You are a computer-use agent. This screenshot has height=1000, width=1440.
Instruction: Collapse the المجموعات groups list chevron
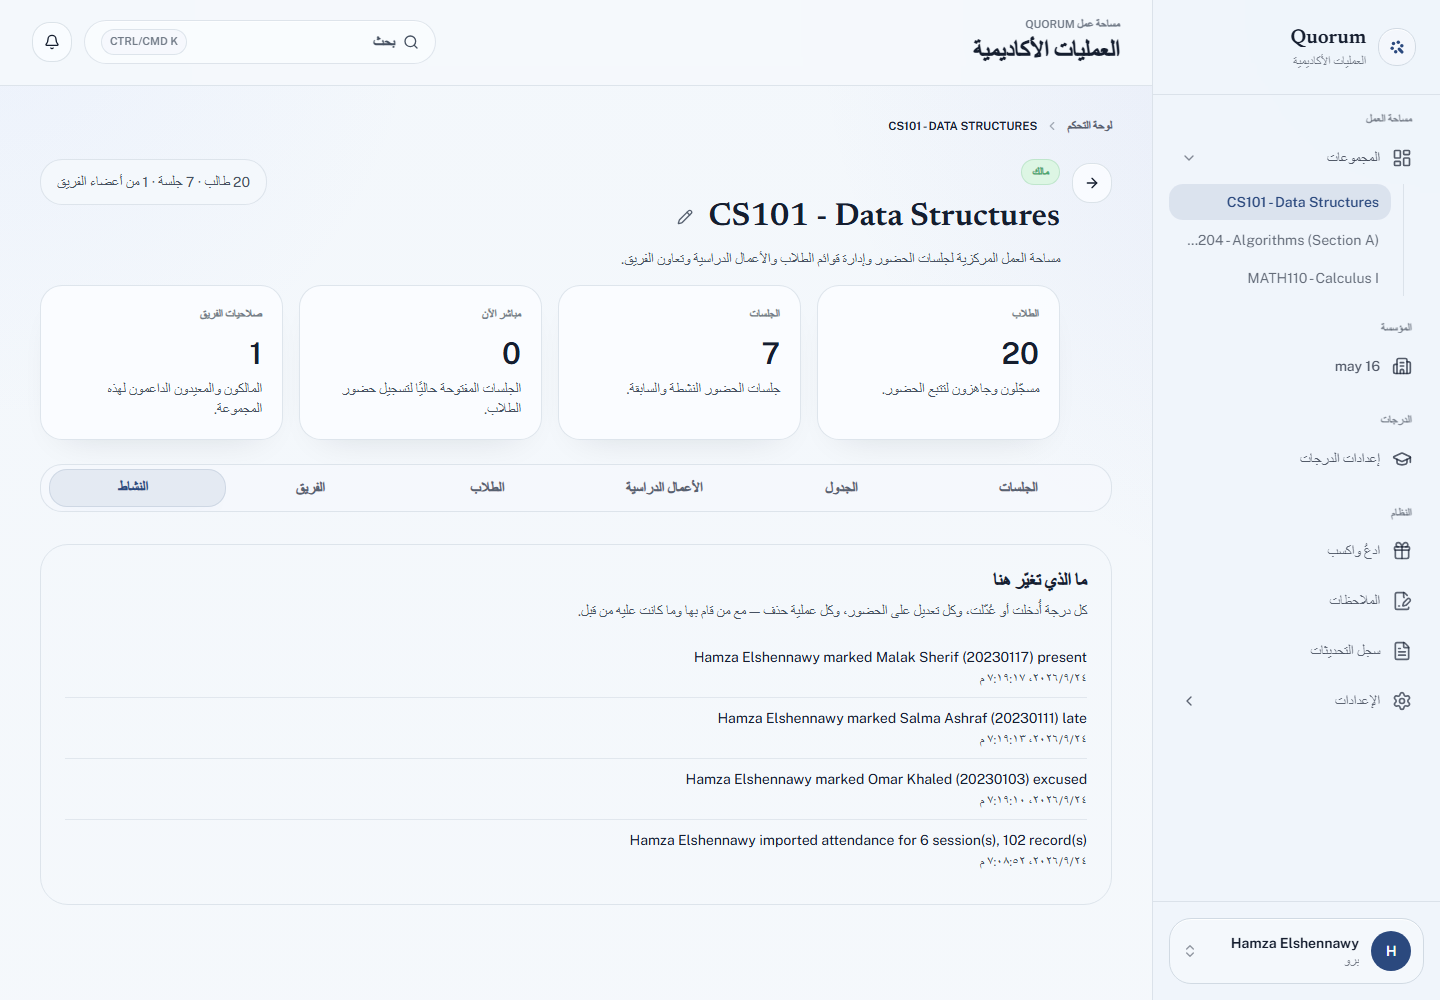pos(1189,158)
